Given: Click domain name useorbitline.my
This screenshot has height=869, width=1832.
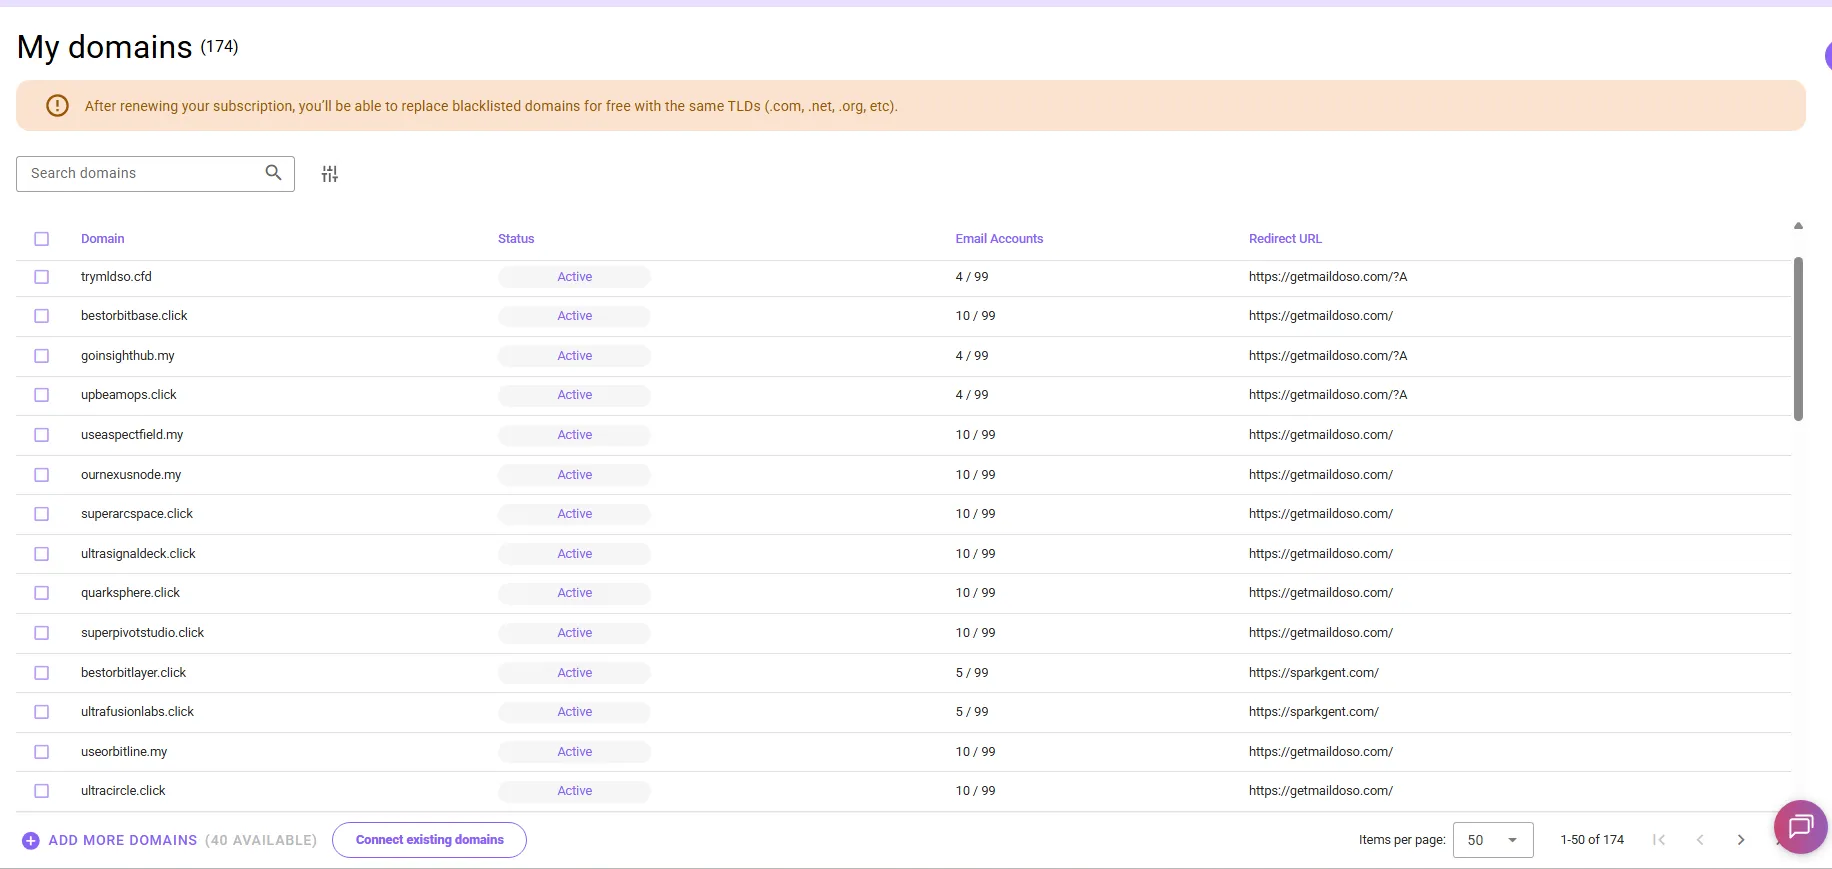Looking at the screenshot, I should (124, 752).
